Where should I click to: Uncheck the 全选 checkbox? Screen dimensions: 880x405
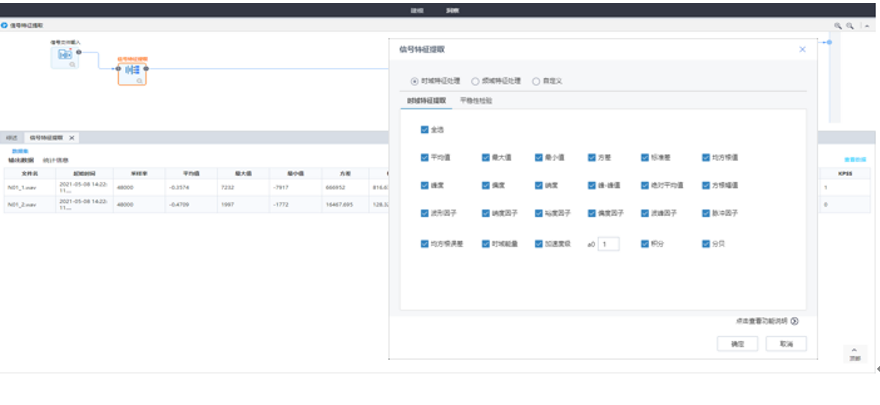coord(425,129)
